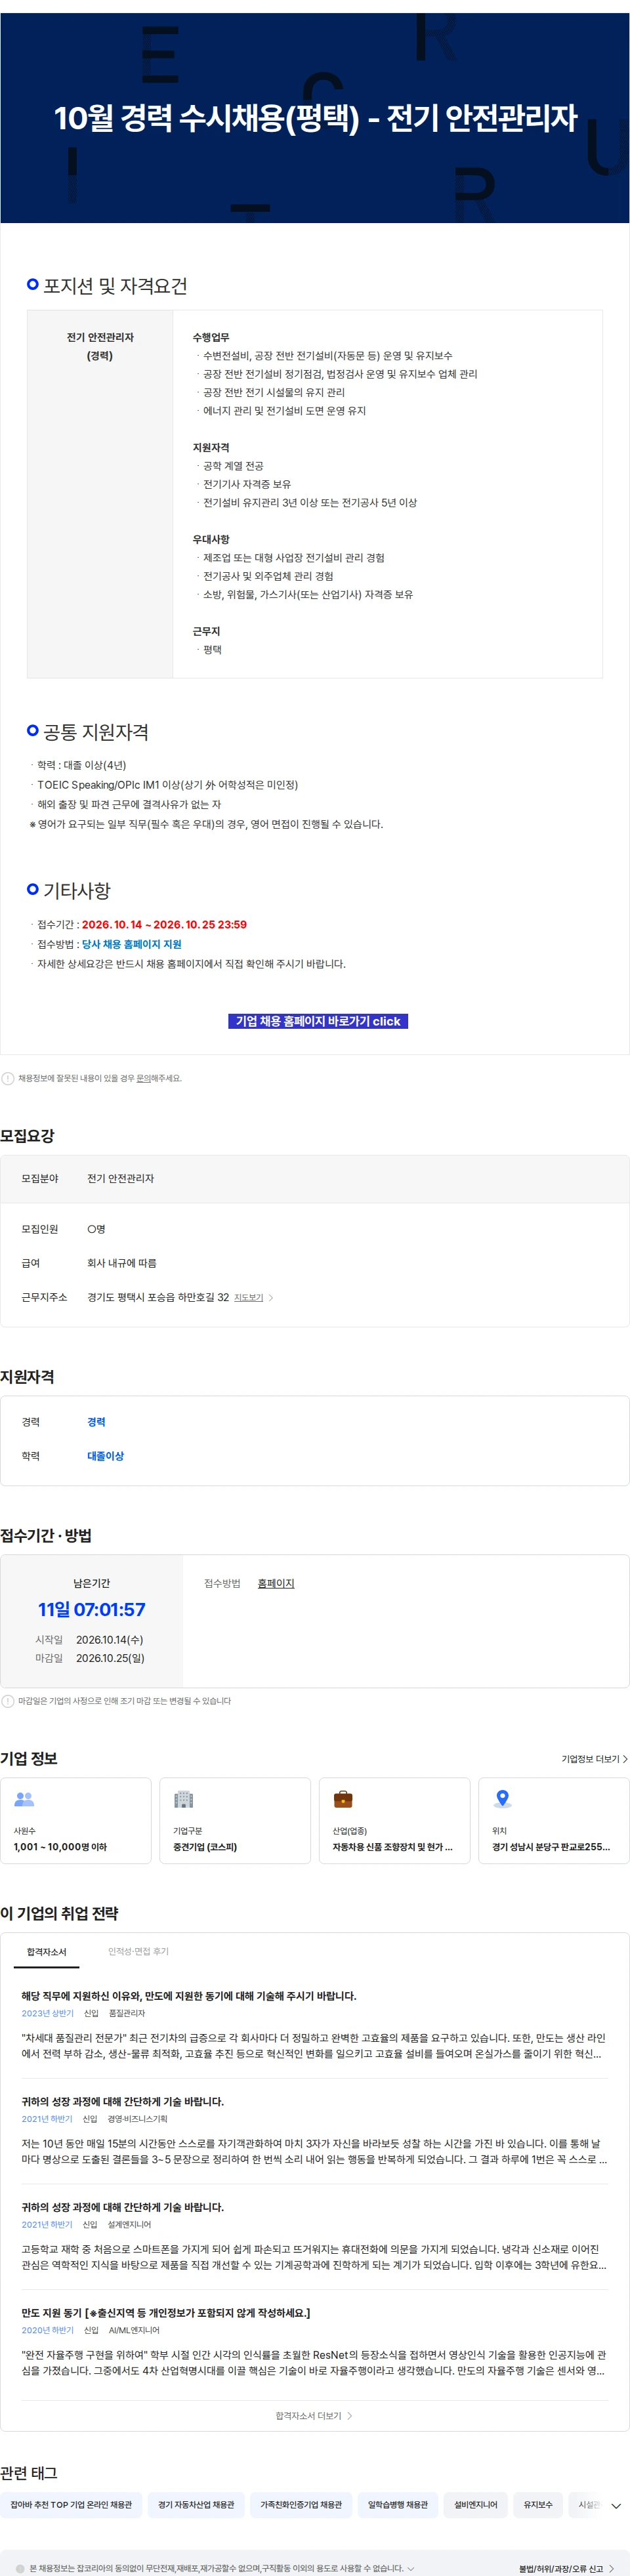The width and height of the screenshot is (630, 2576).
Task: Click the TOEIC Speaking/OPIc IM1 이상 line
Action: click(x=167, y=784)
